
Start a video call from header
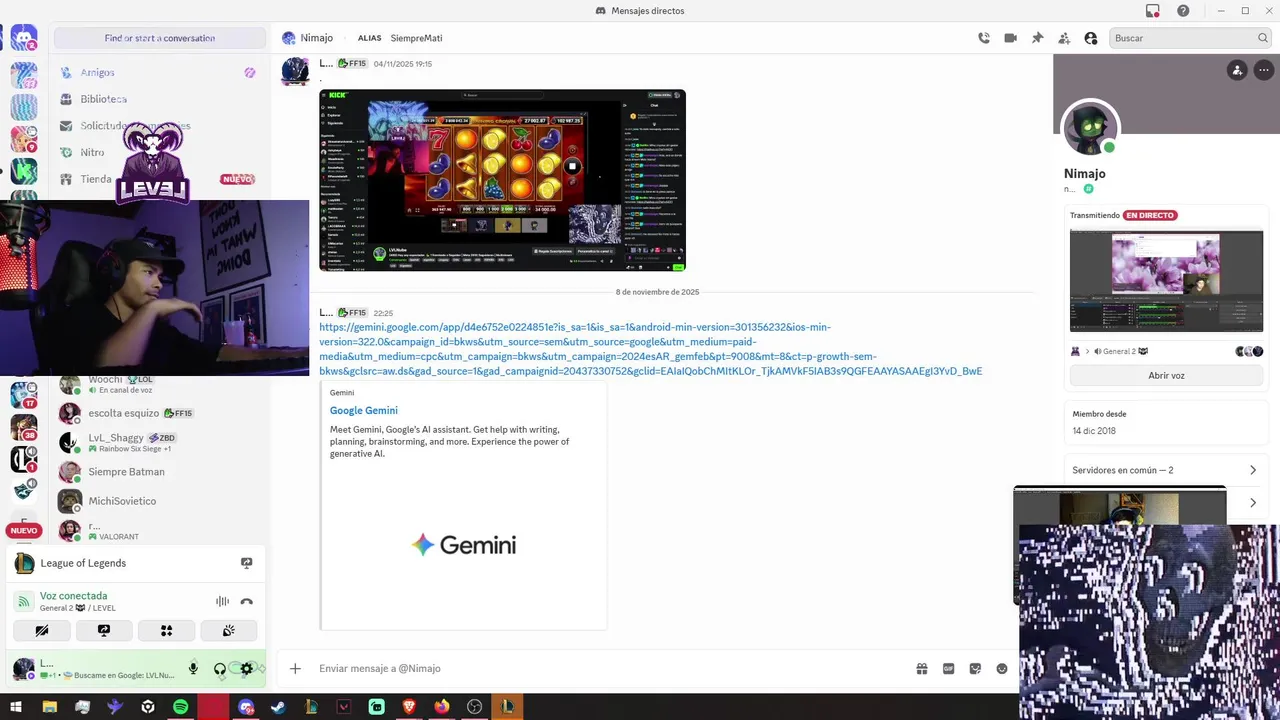(x=1010, y=38)
